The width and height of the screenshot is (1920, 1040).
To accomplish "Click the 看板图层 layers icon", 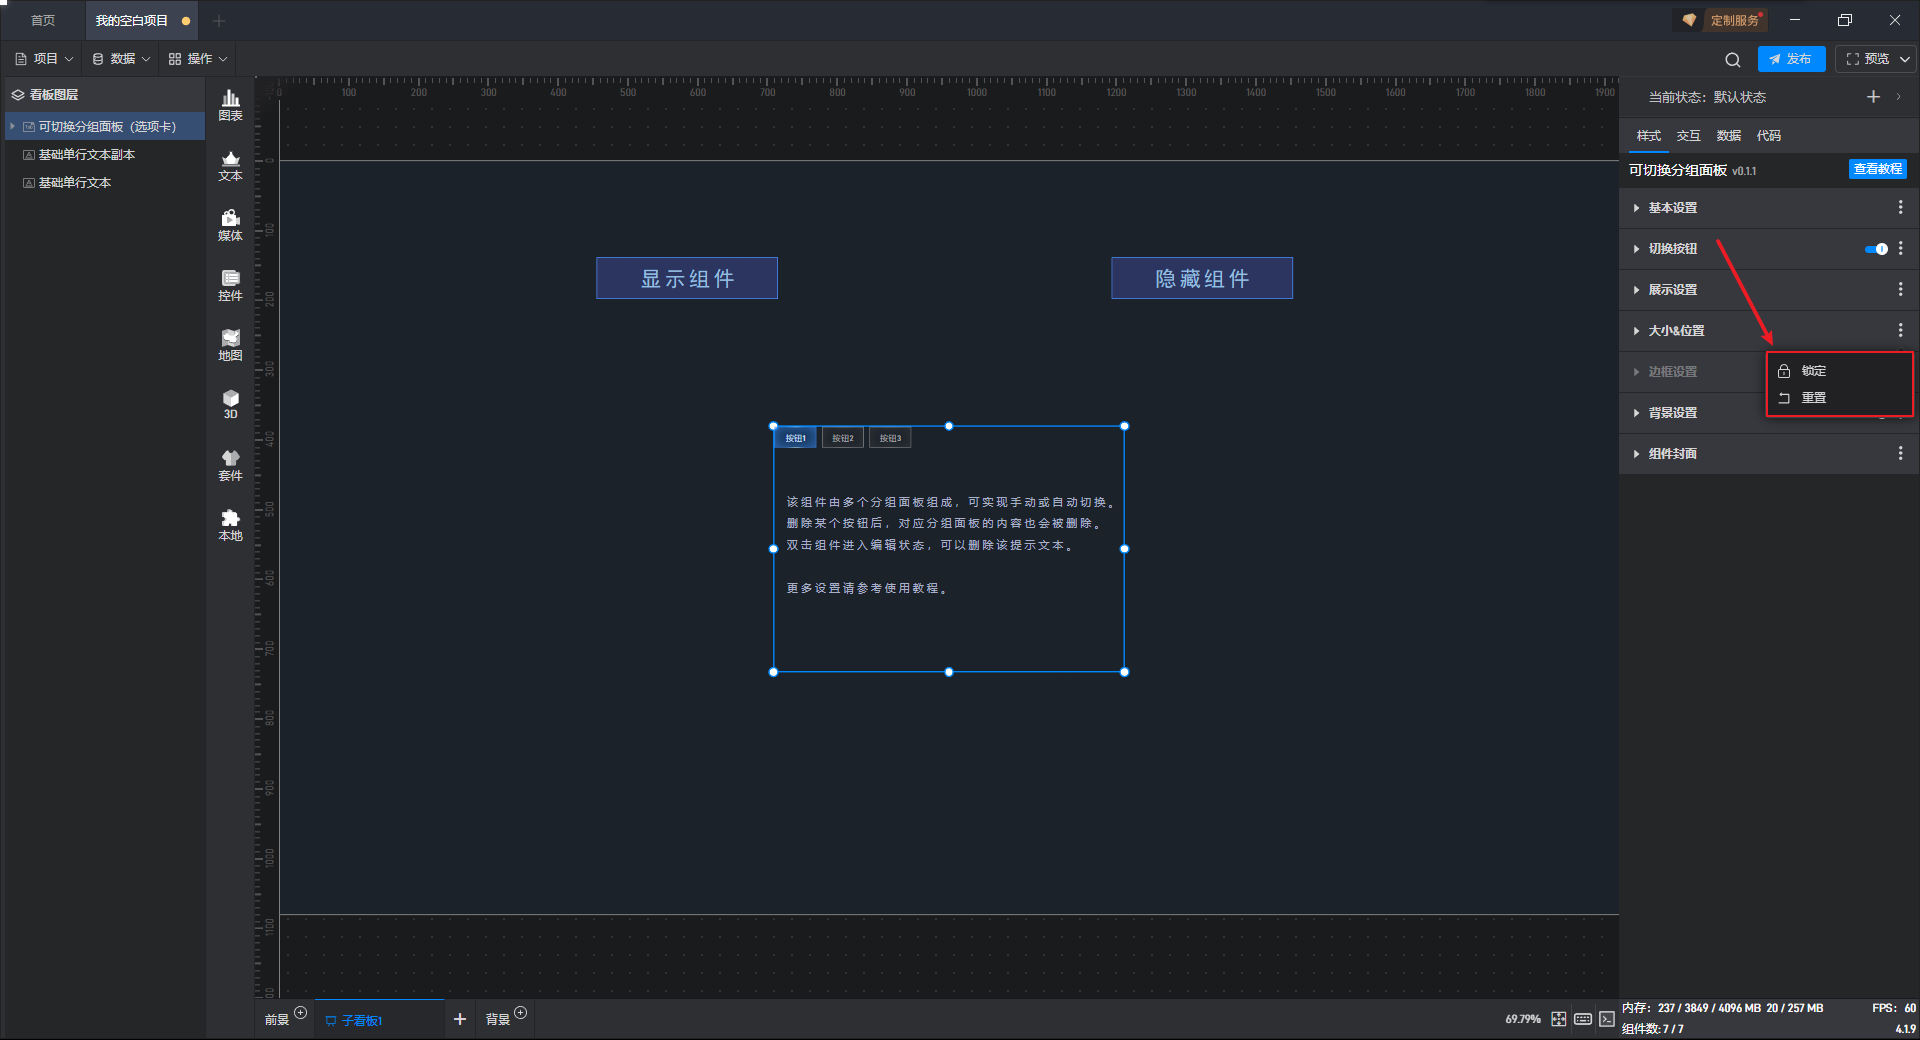I will (17, 95).
